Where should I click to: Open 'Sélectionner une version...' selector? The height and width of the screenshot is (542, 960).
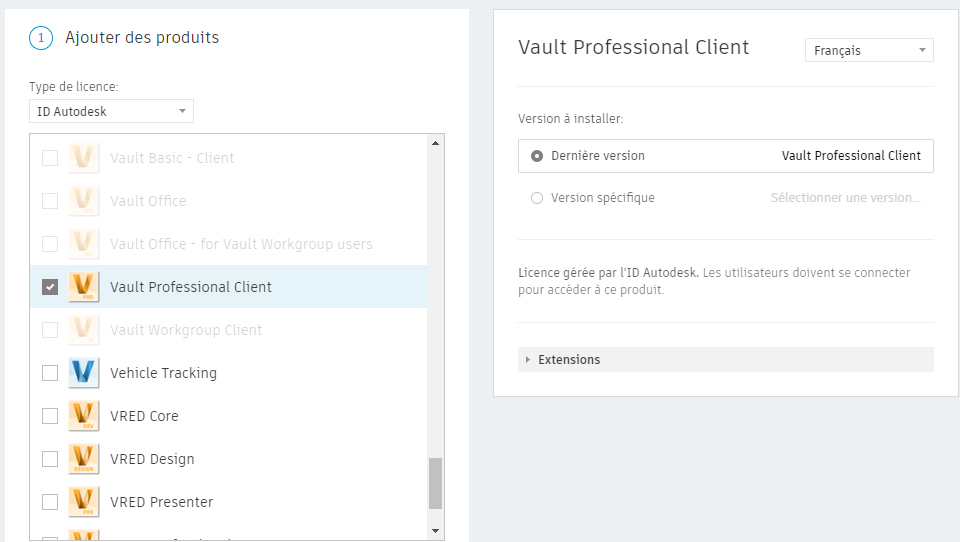tap(845, 198)
